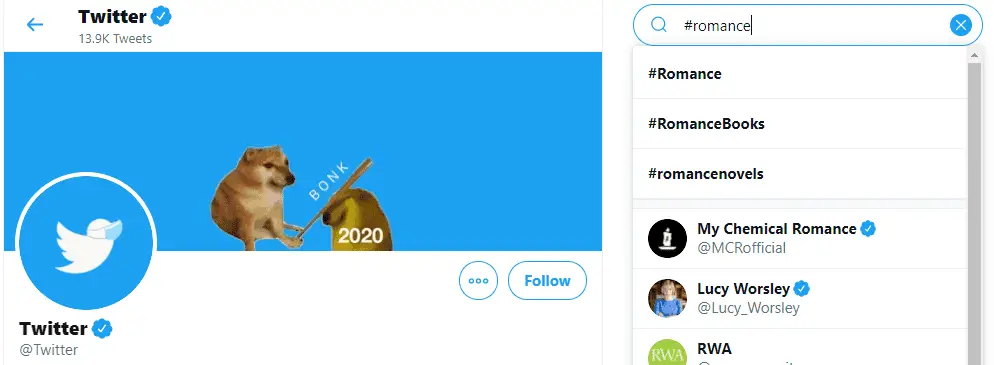The image size is (994, 365).
Task: Click the green RWA avatar
Action: tap(667, 352)
